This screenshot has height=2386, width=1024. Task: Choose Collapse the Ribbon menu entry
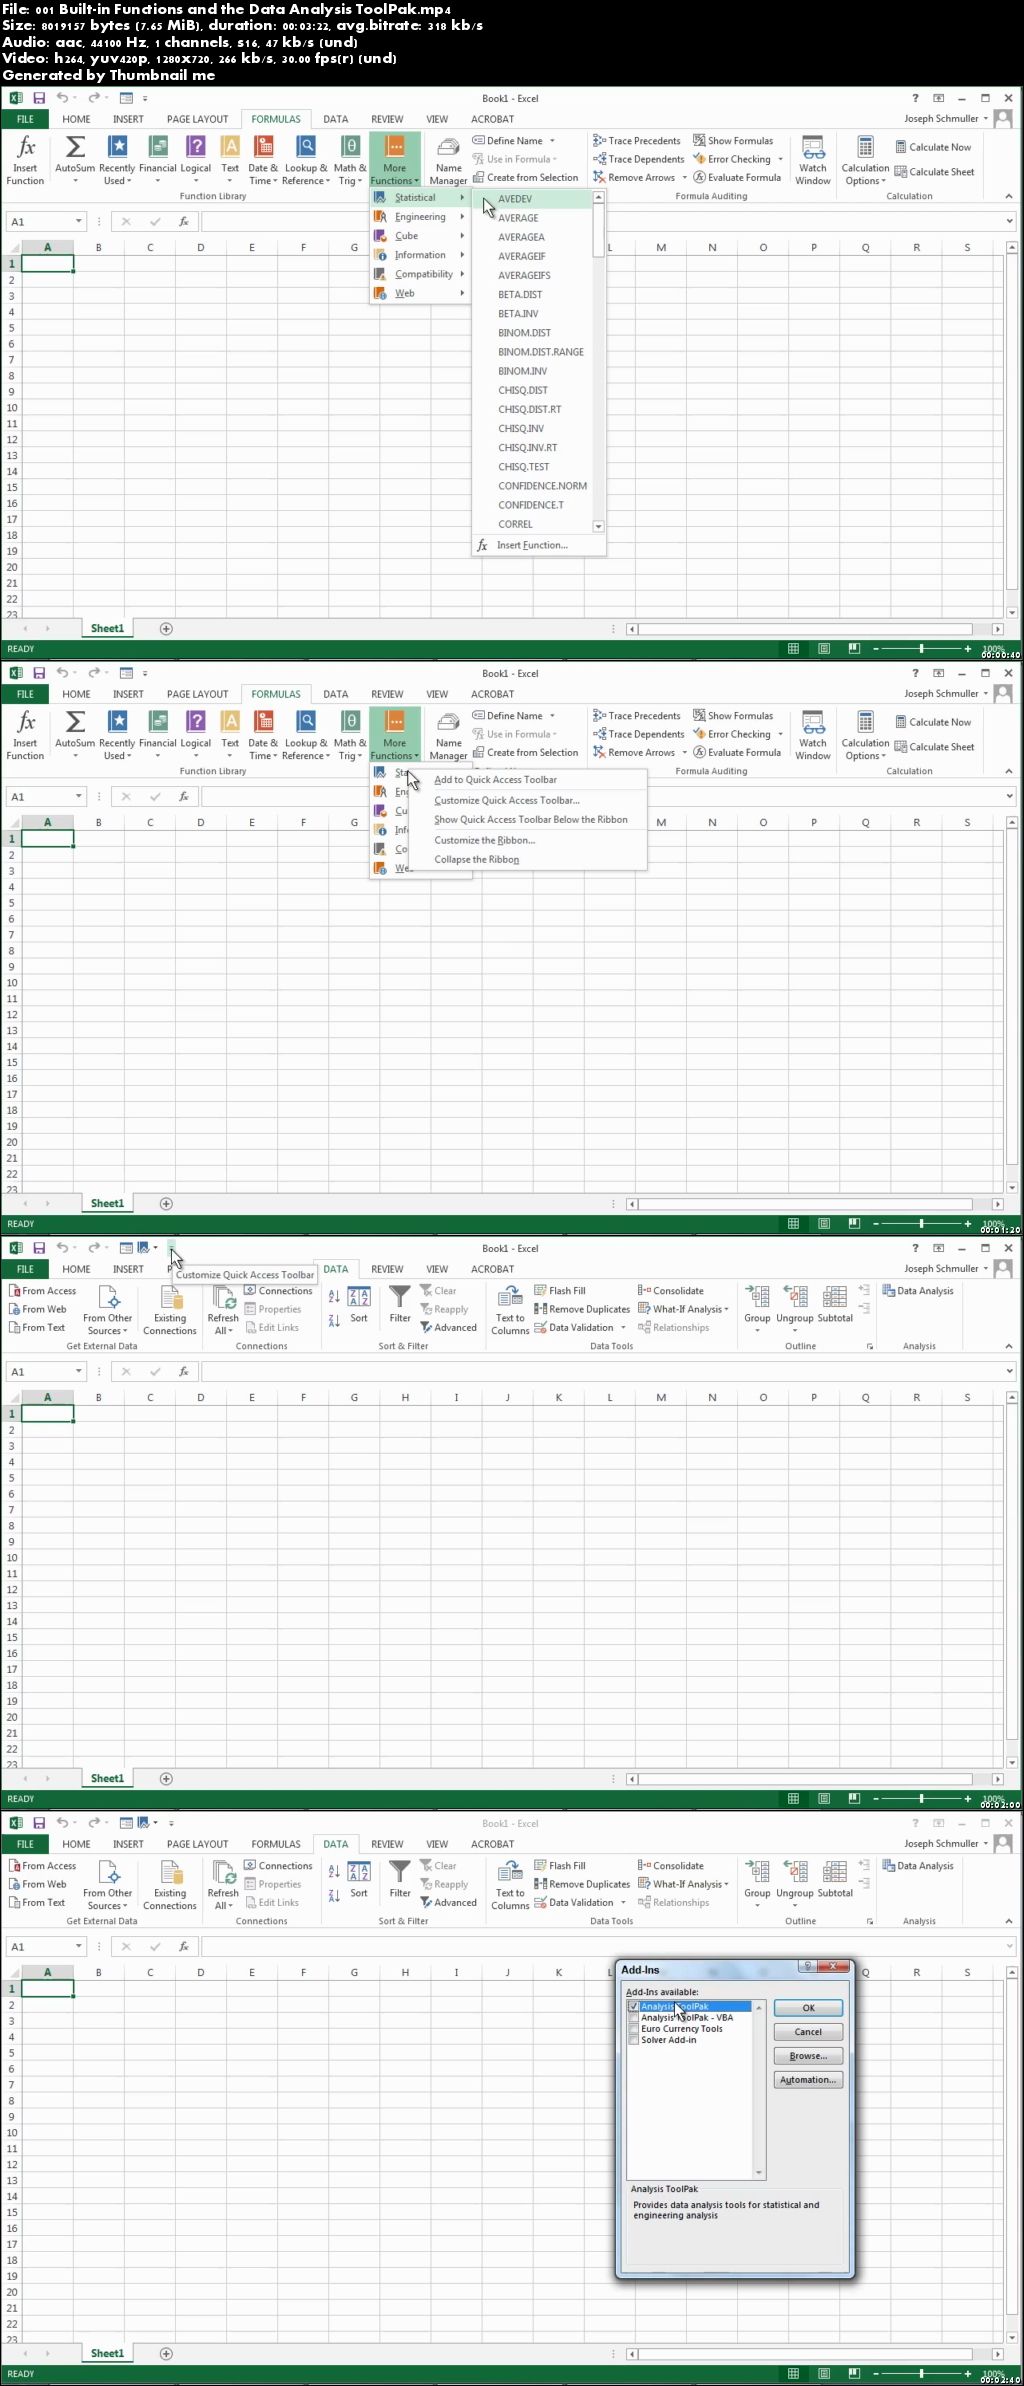(477, 860)
